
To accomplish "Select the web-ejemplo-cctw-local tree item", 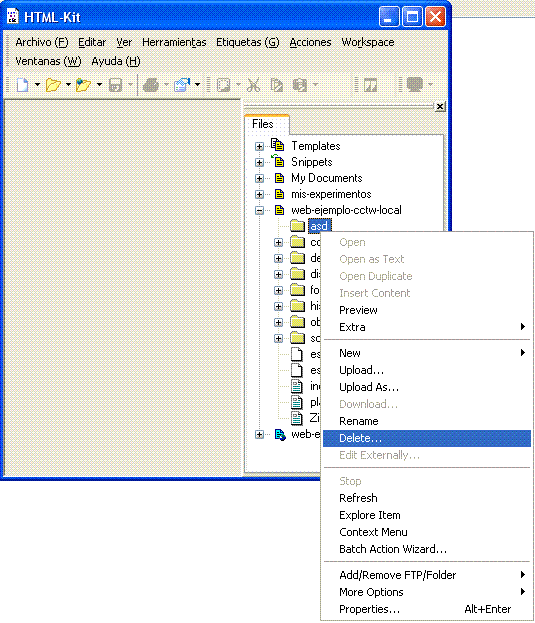I will click(x=346, y=210).
